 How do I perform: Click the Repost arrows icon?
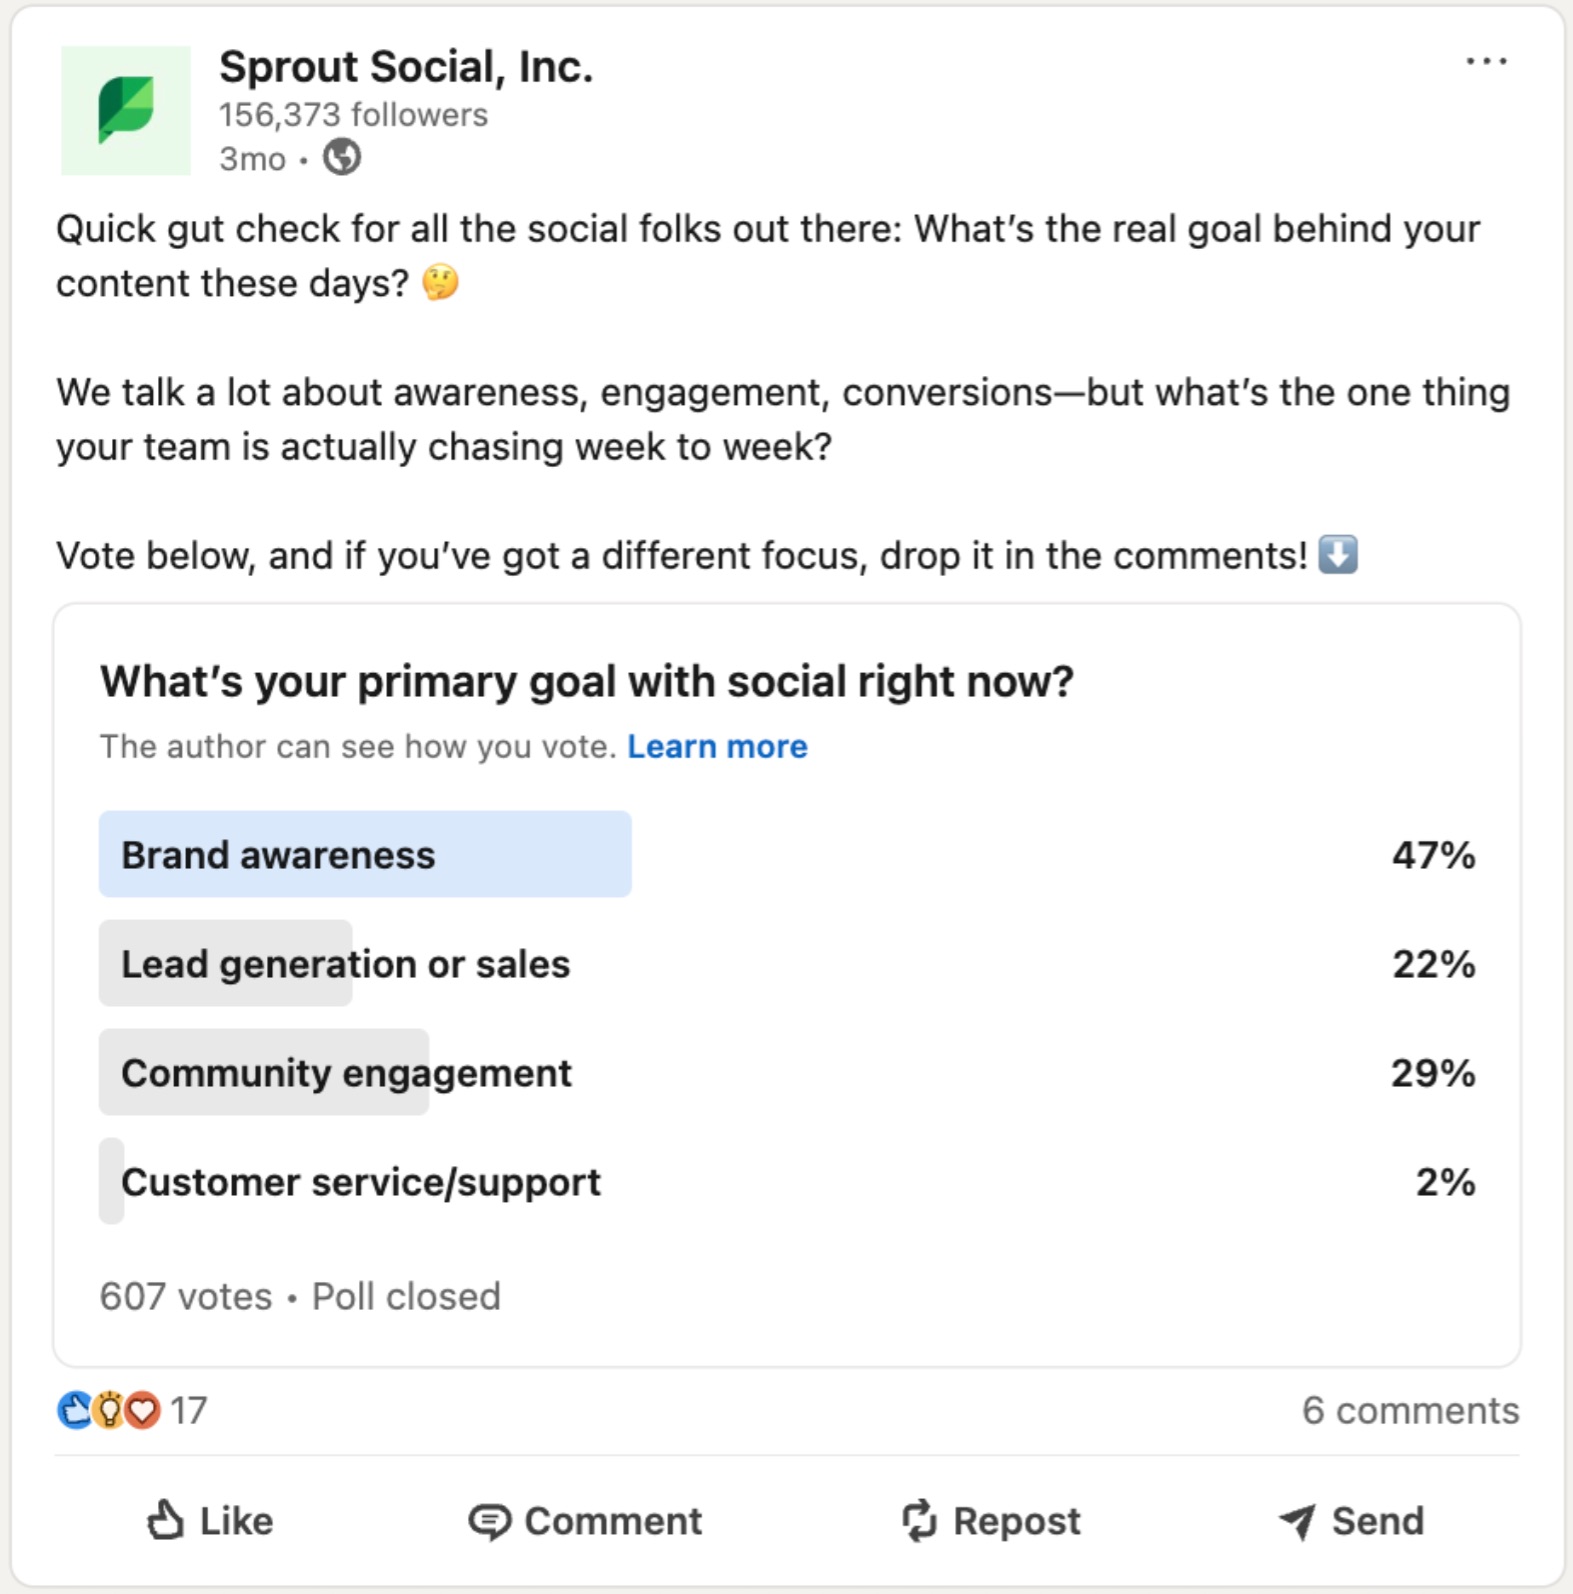(920, 1521)
